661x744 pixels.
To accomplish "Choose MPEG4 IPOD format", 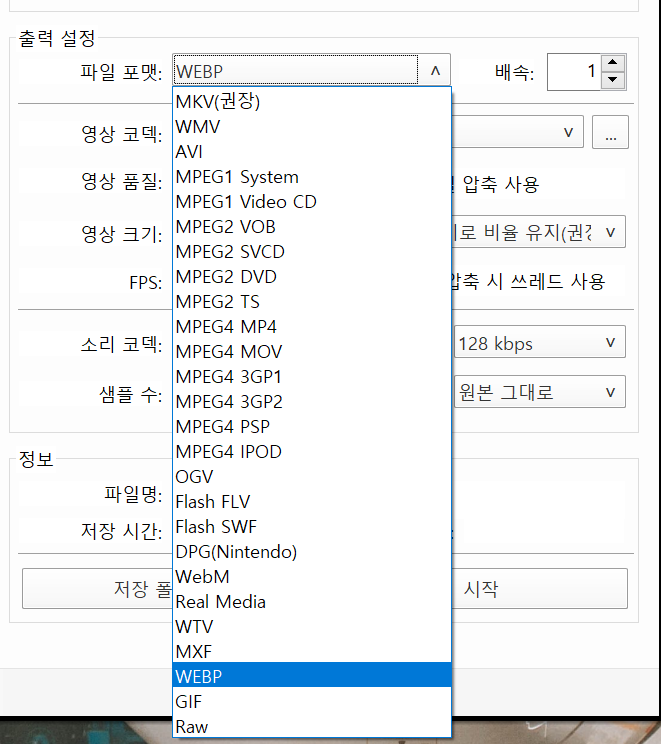I will [312, 452].
